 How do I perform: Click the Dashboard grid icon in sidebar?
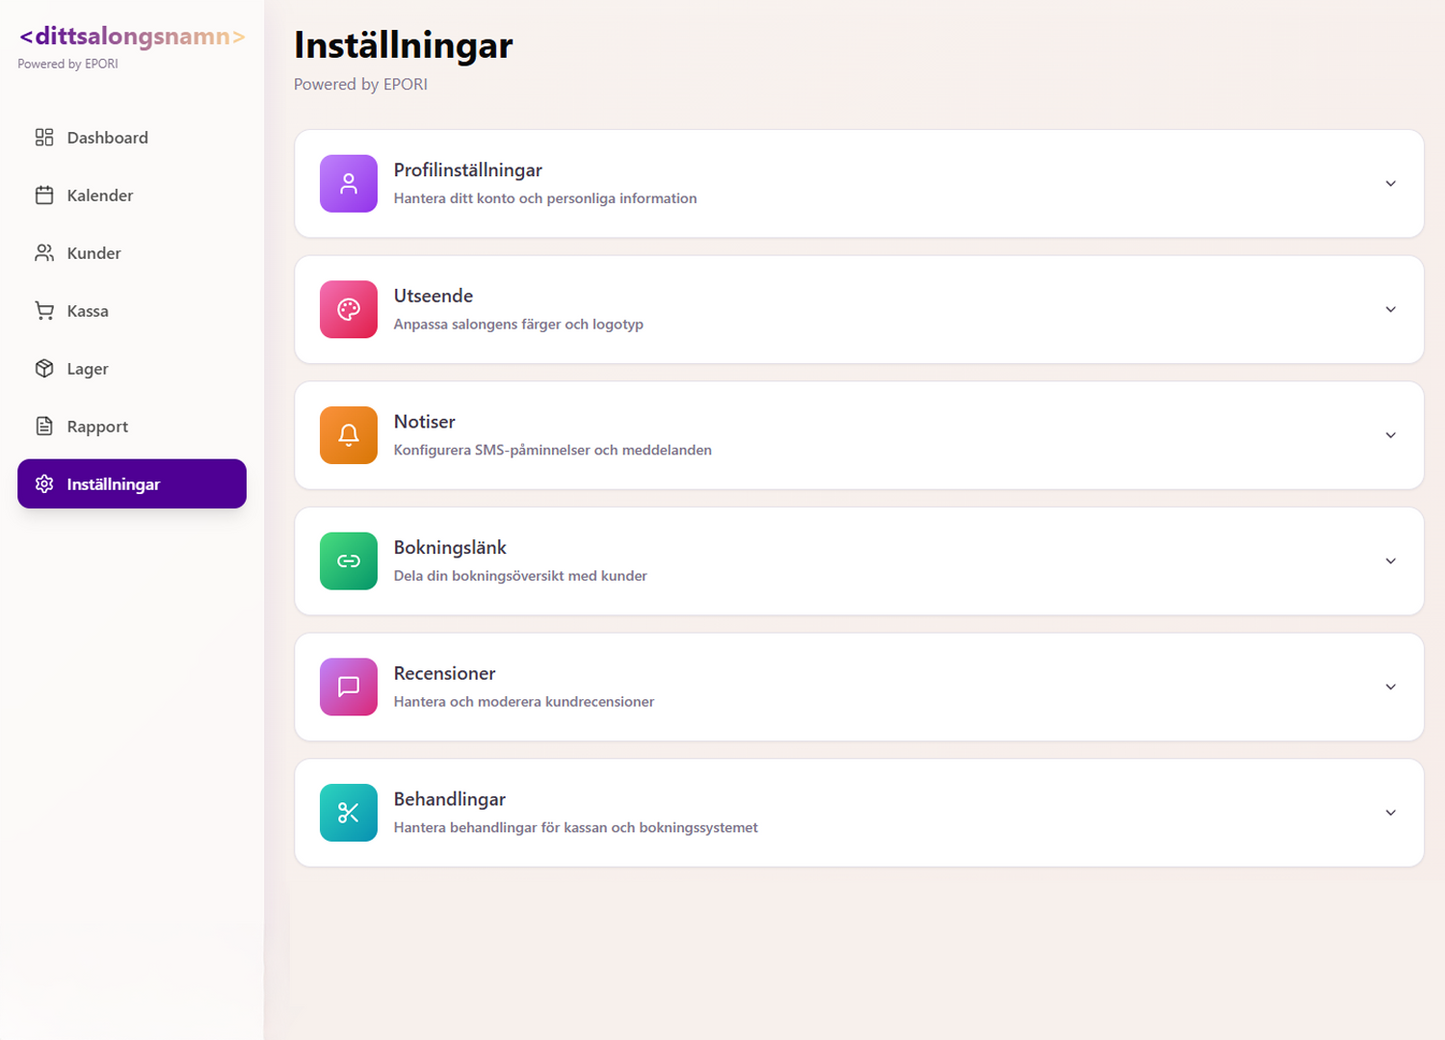[x=44, y=138]
